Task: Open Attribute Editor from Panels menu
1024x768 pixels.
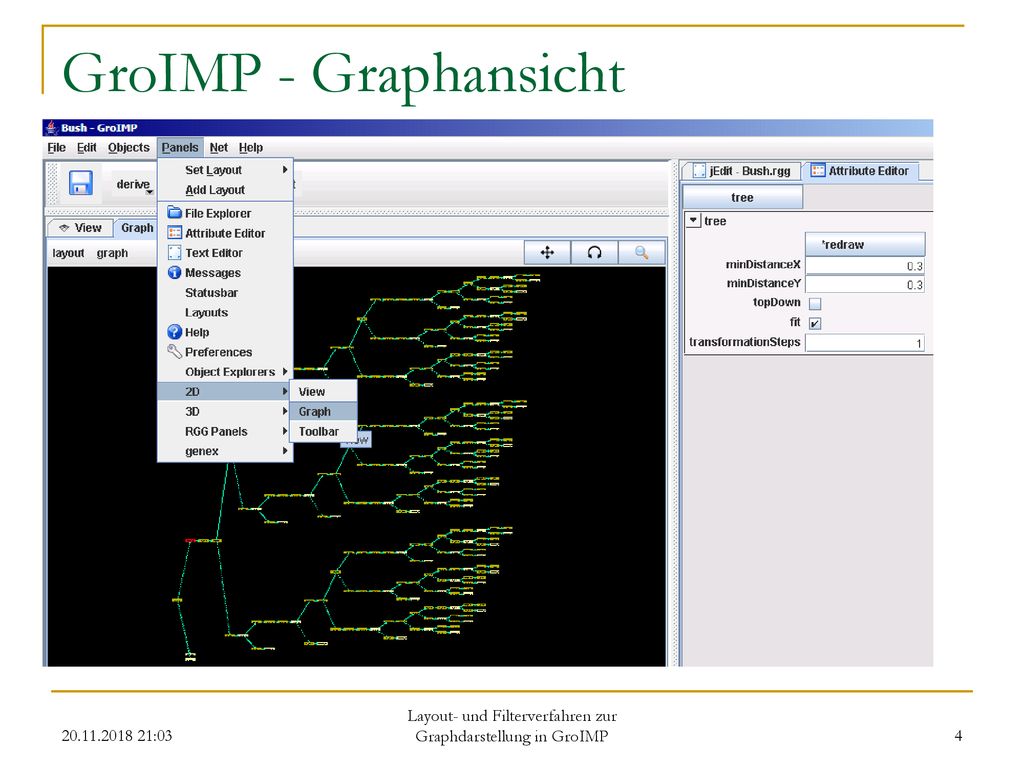Action: click(225, 233)
